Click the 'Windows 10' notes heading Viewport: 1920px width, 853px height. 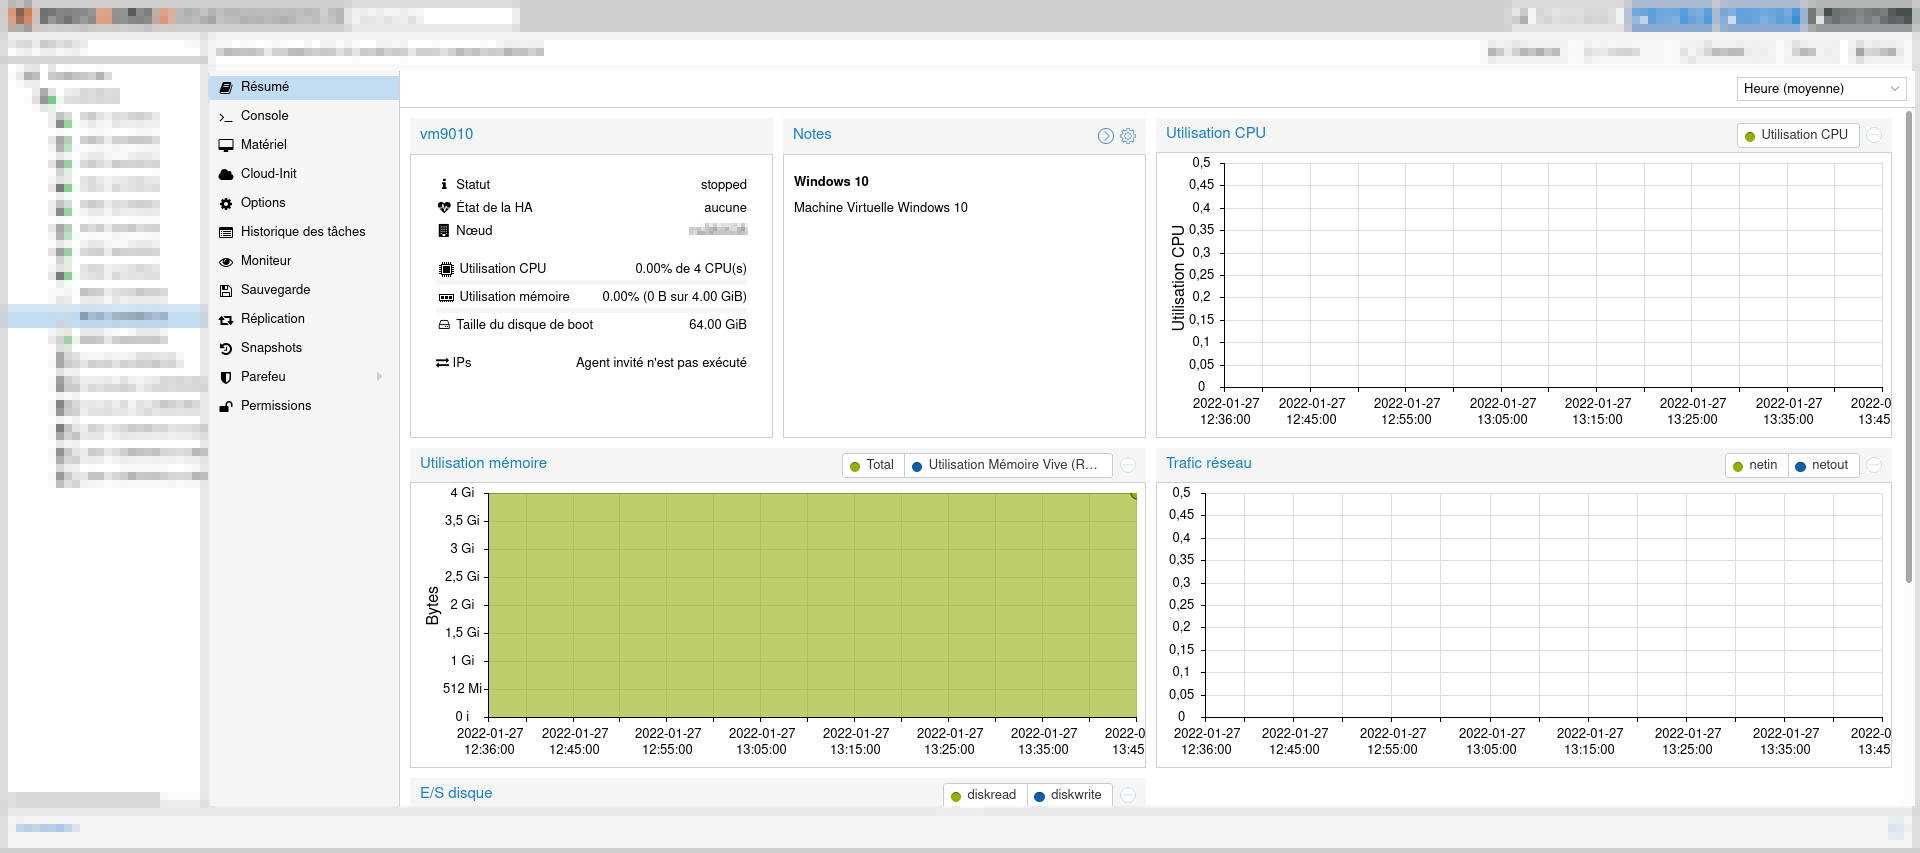tap(831, 182)
